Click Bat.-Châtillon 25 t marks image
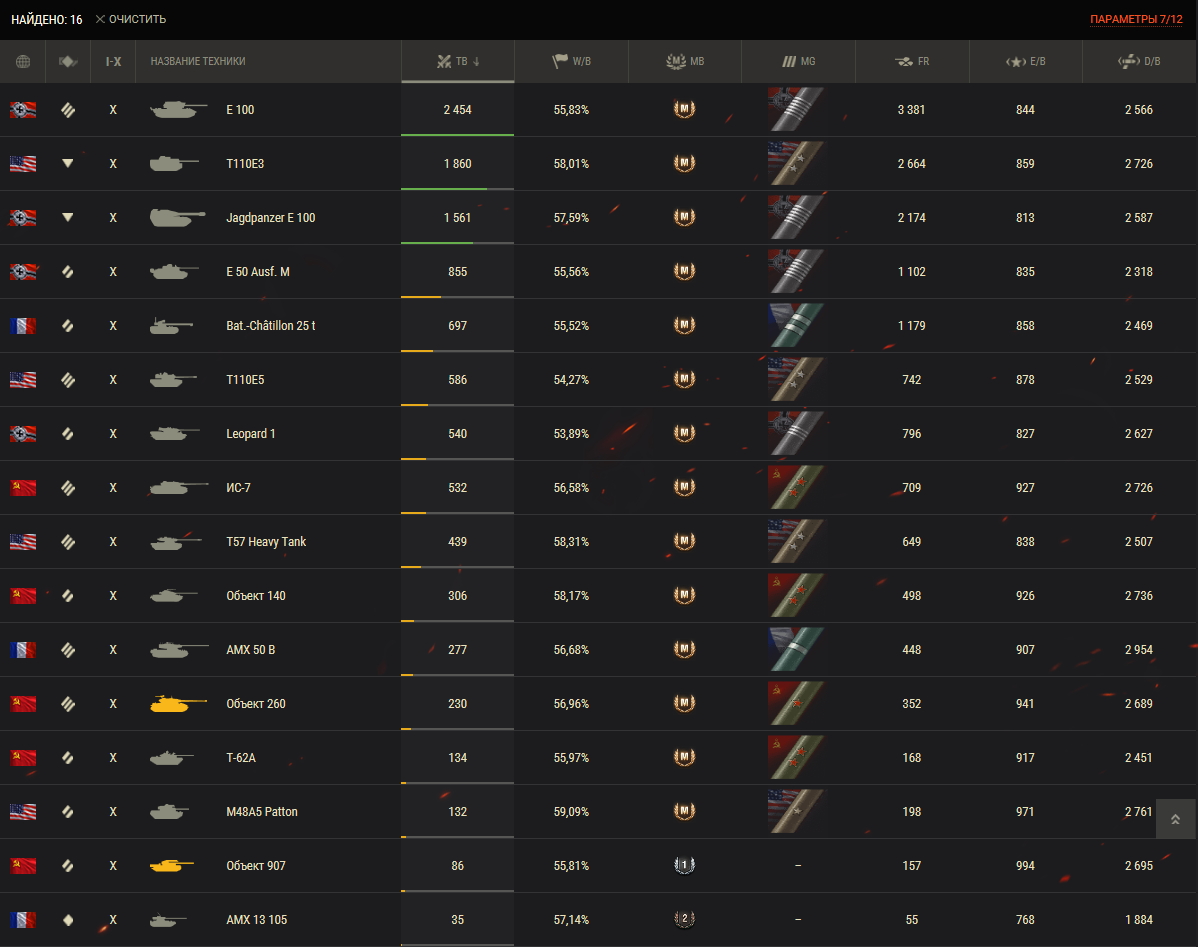 click(x=796, y=326)
